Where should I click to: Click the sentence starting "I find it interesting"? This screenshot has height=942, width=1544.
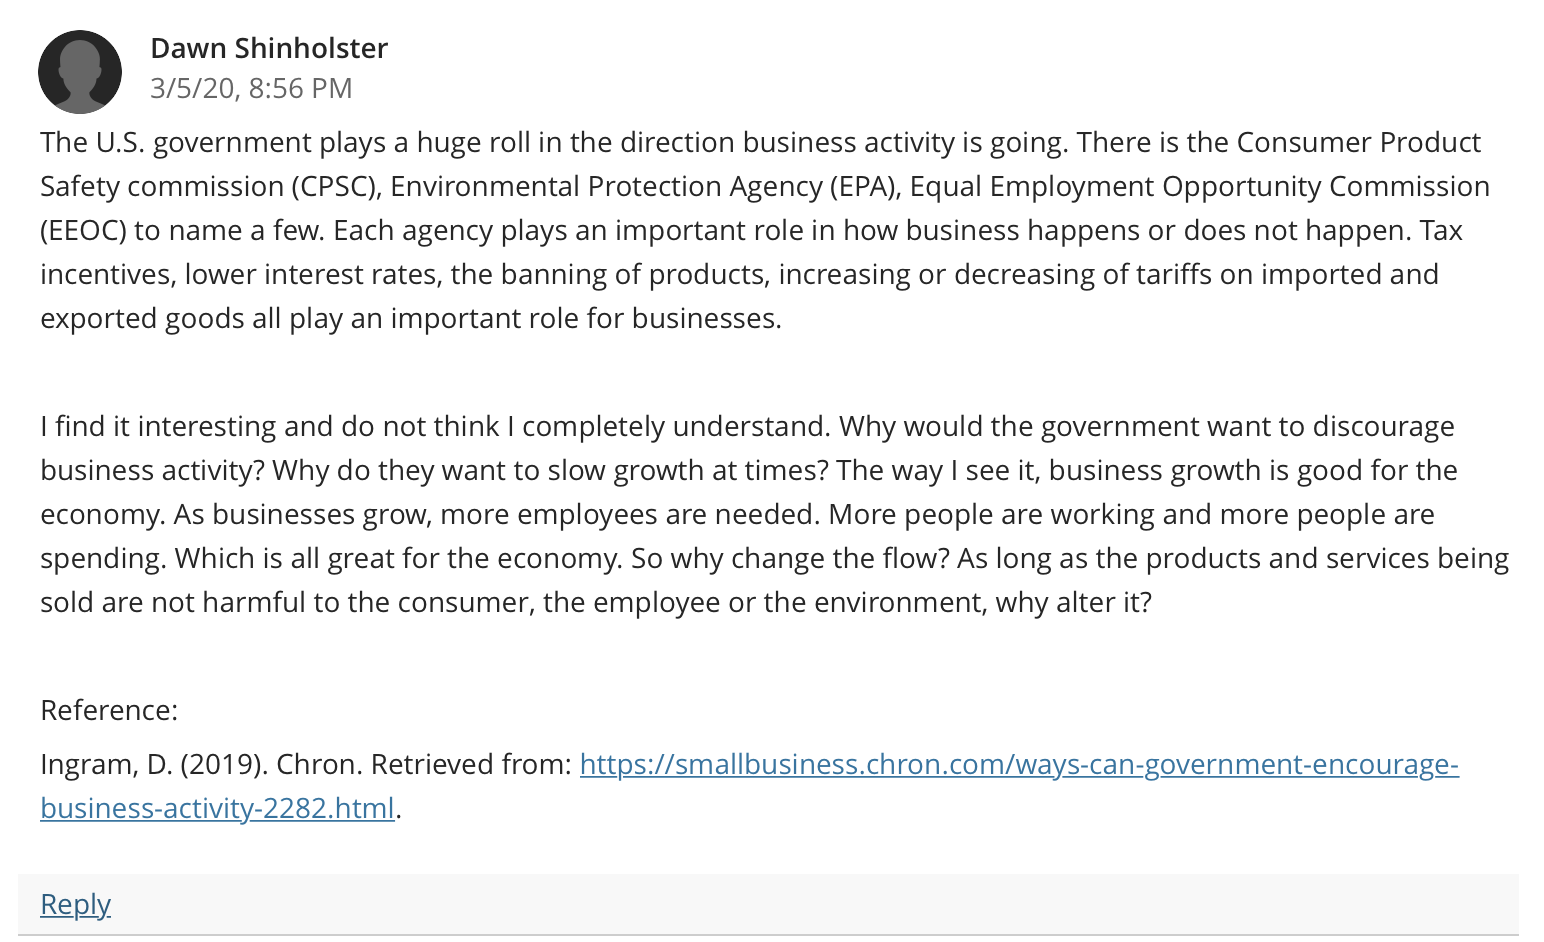pos(435,426)
